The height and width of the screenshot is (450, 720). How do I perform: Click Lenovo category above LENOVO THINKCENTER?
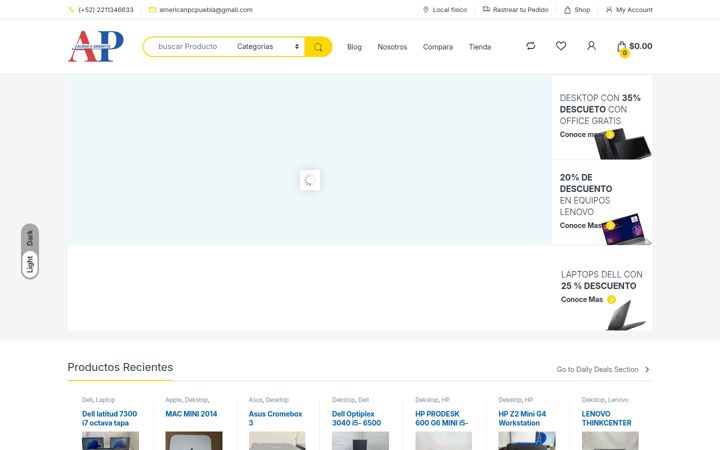618,400
